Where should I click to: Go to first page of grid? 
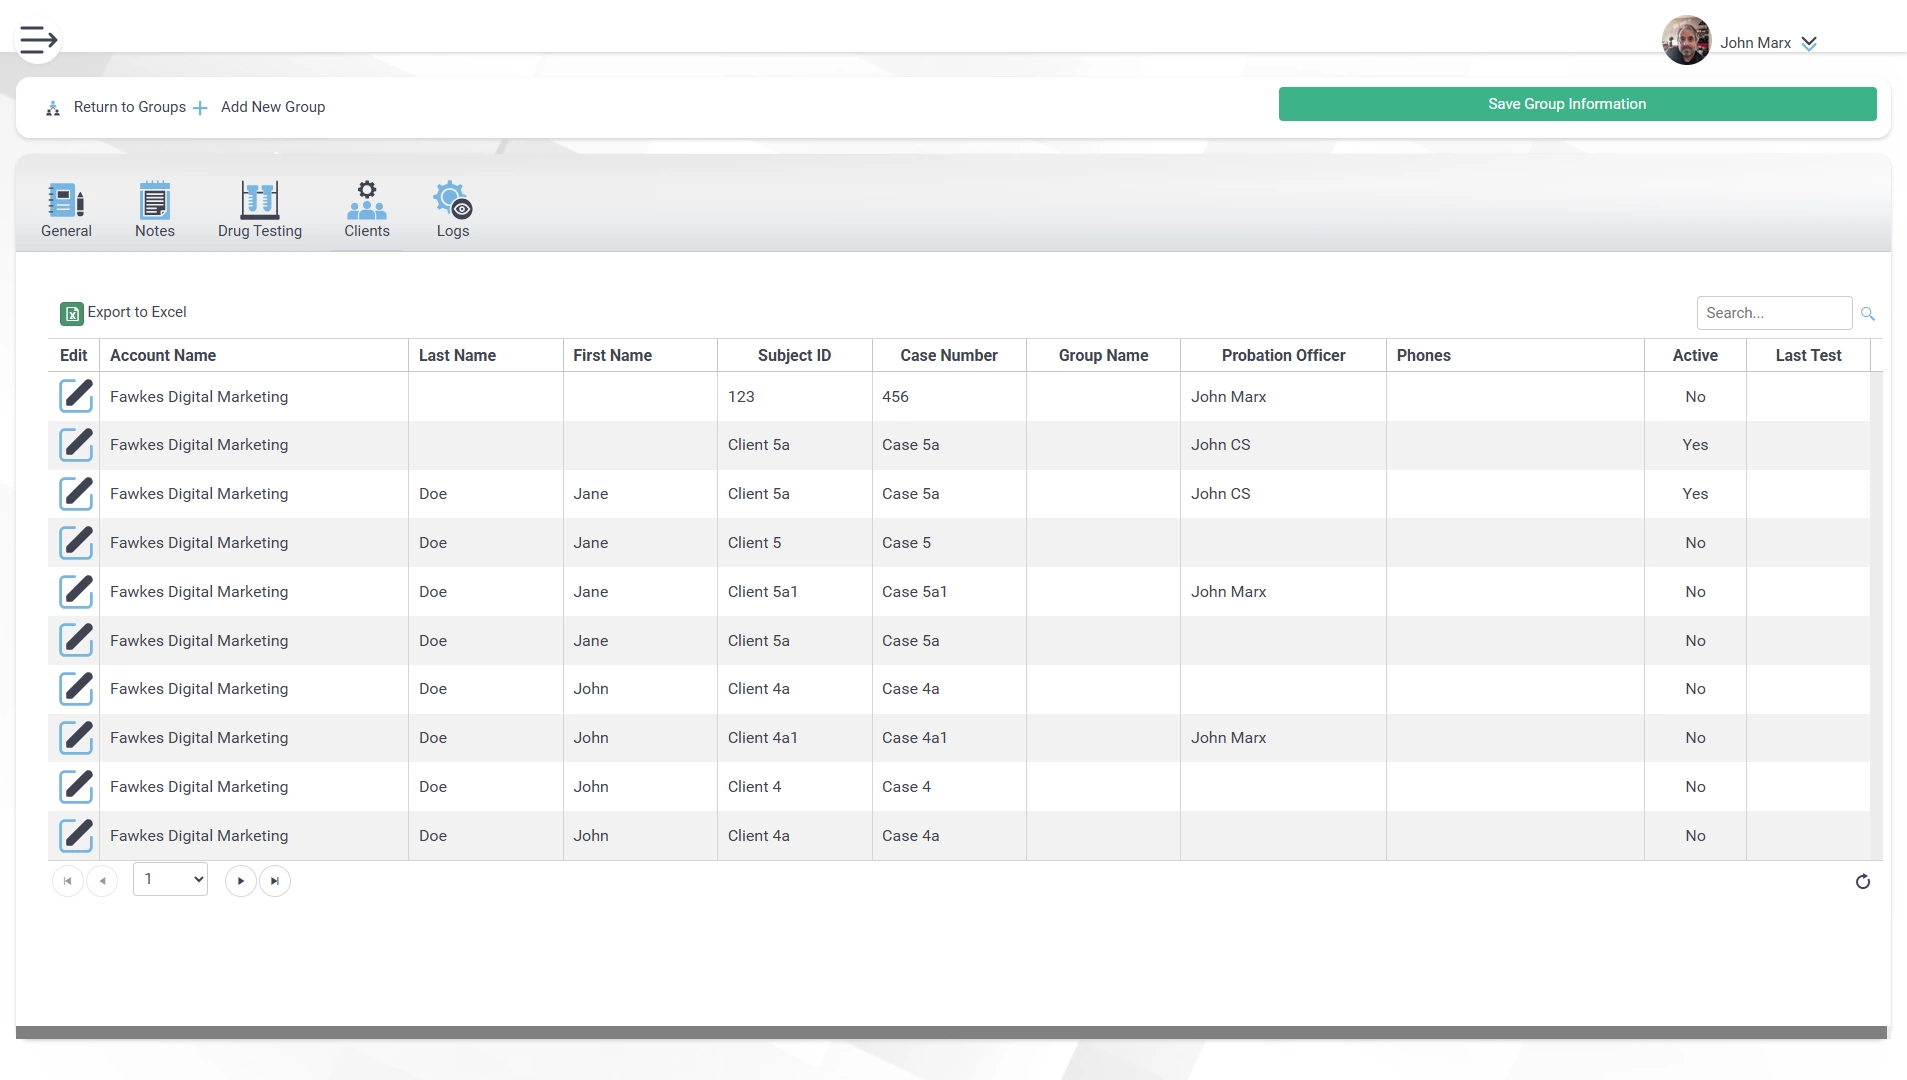click(x=67, y=881)
